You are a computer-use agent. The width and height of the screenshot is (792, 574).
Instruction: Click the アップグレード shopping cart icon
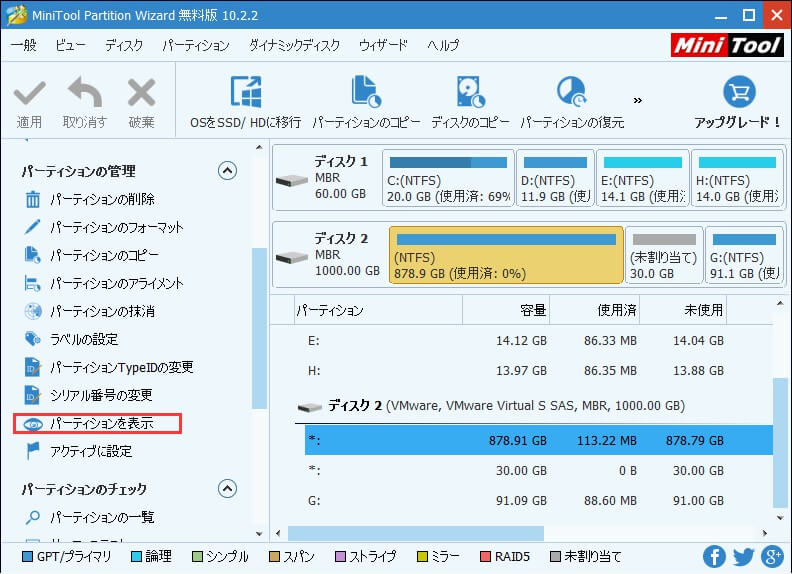tap(739, 91)
